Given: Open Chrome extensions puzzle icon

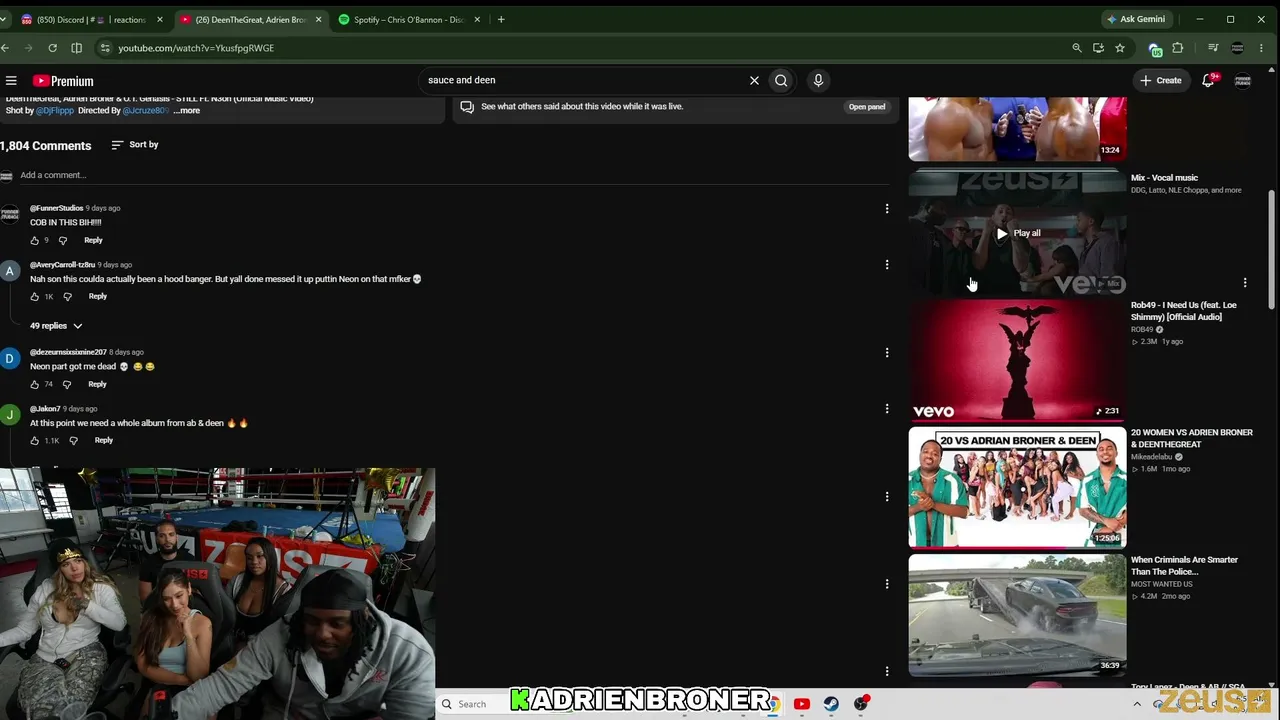Looking at the screenshot, I should [1178, 48].
